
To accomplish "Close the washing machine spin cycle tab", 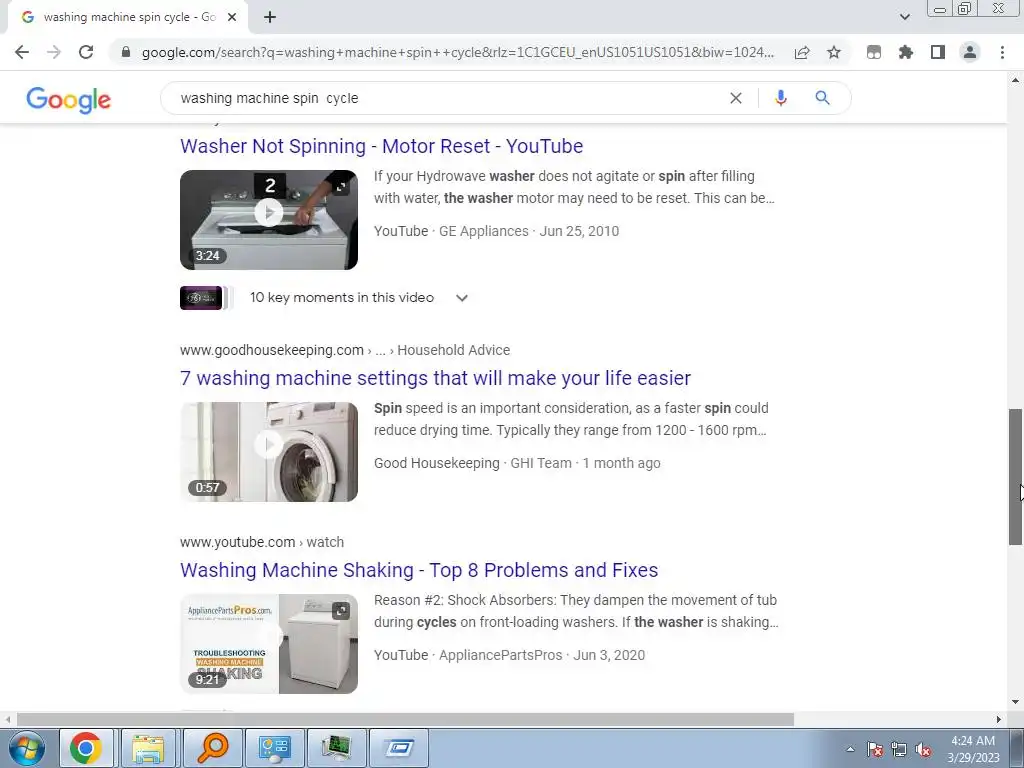I will pyautogui.click(x=232, y=17).
